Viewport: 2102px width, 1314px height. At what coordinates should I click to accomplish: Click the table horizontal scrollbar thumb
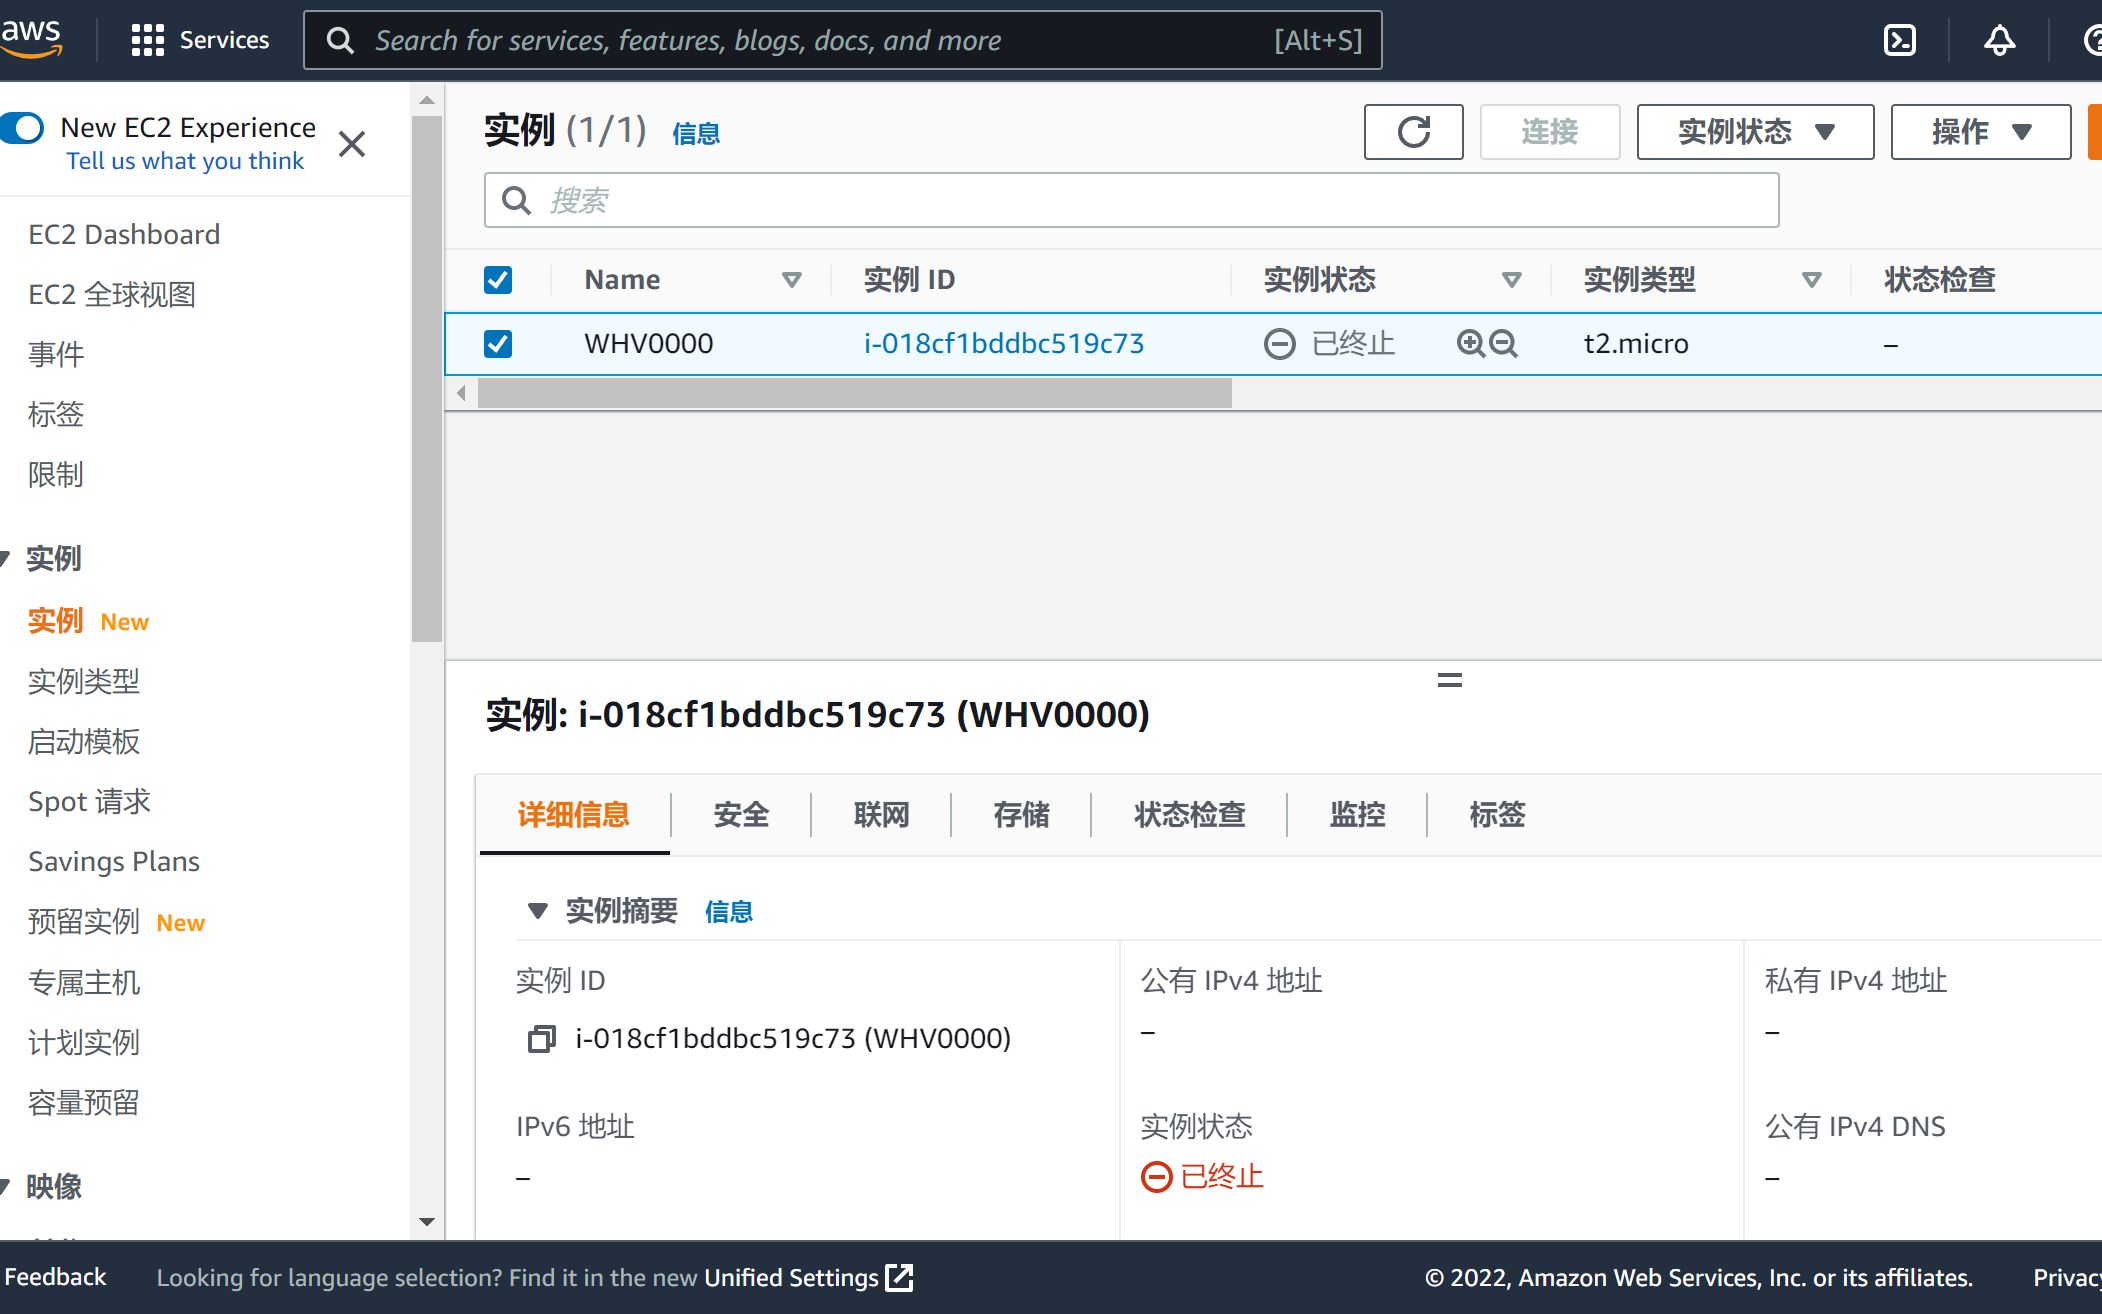click(x=855, y=393)
